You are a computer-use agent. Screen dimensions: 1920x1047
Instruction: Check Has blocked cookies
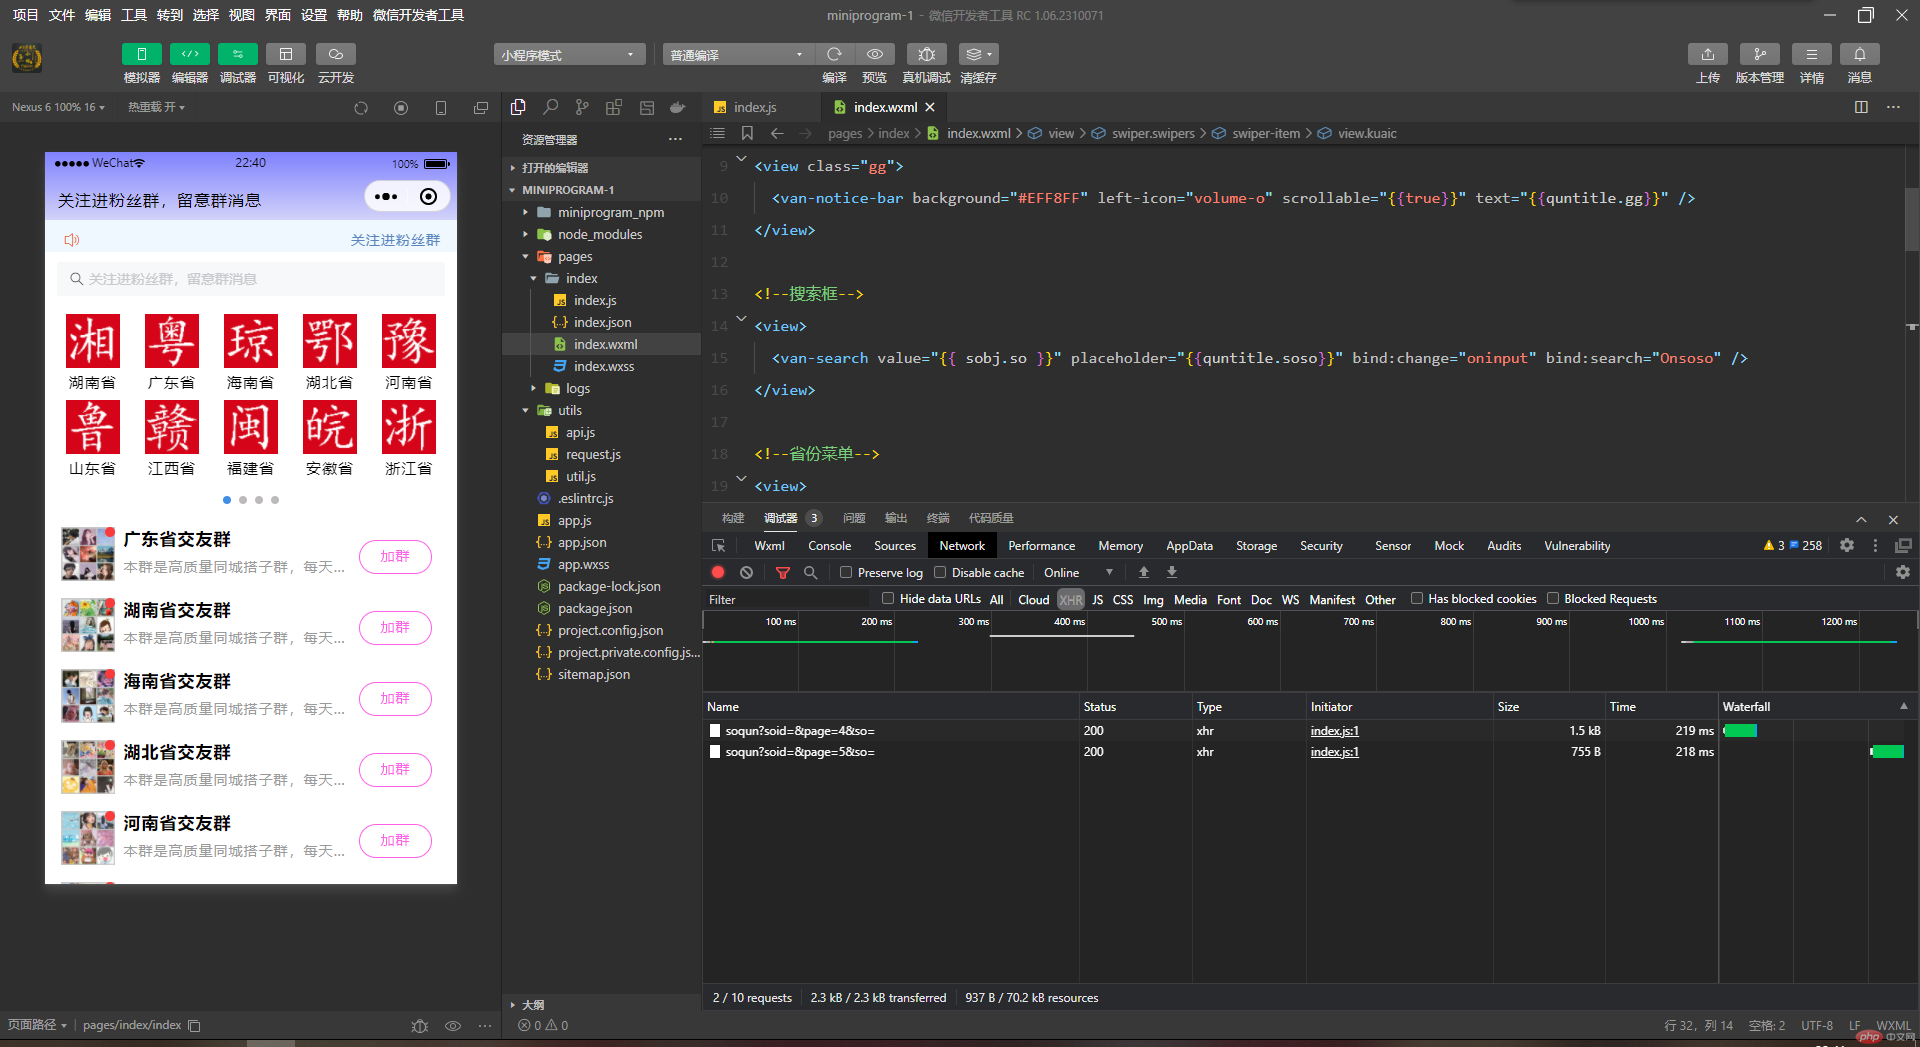pos(1416,599)
